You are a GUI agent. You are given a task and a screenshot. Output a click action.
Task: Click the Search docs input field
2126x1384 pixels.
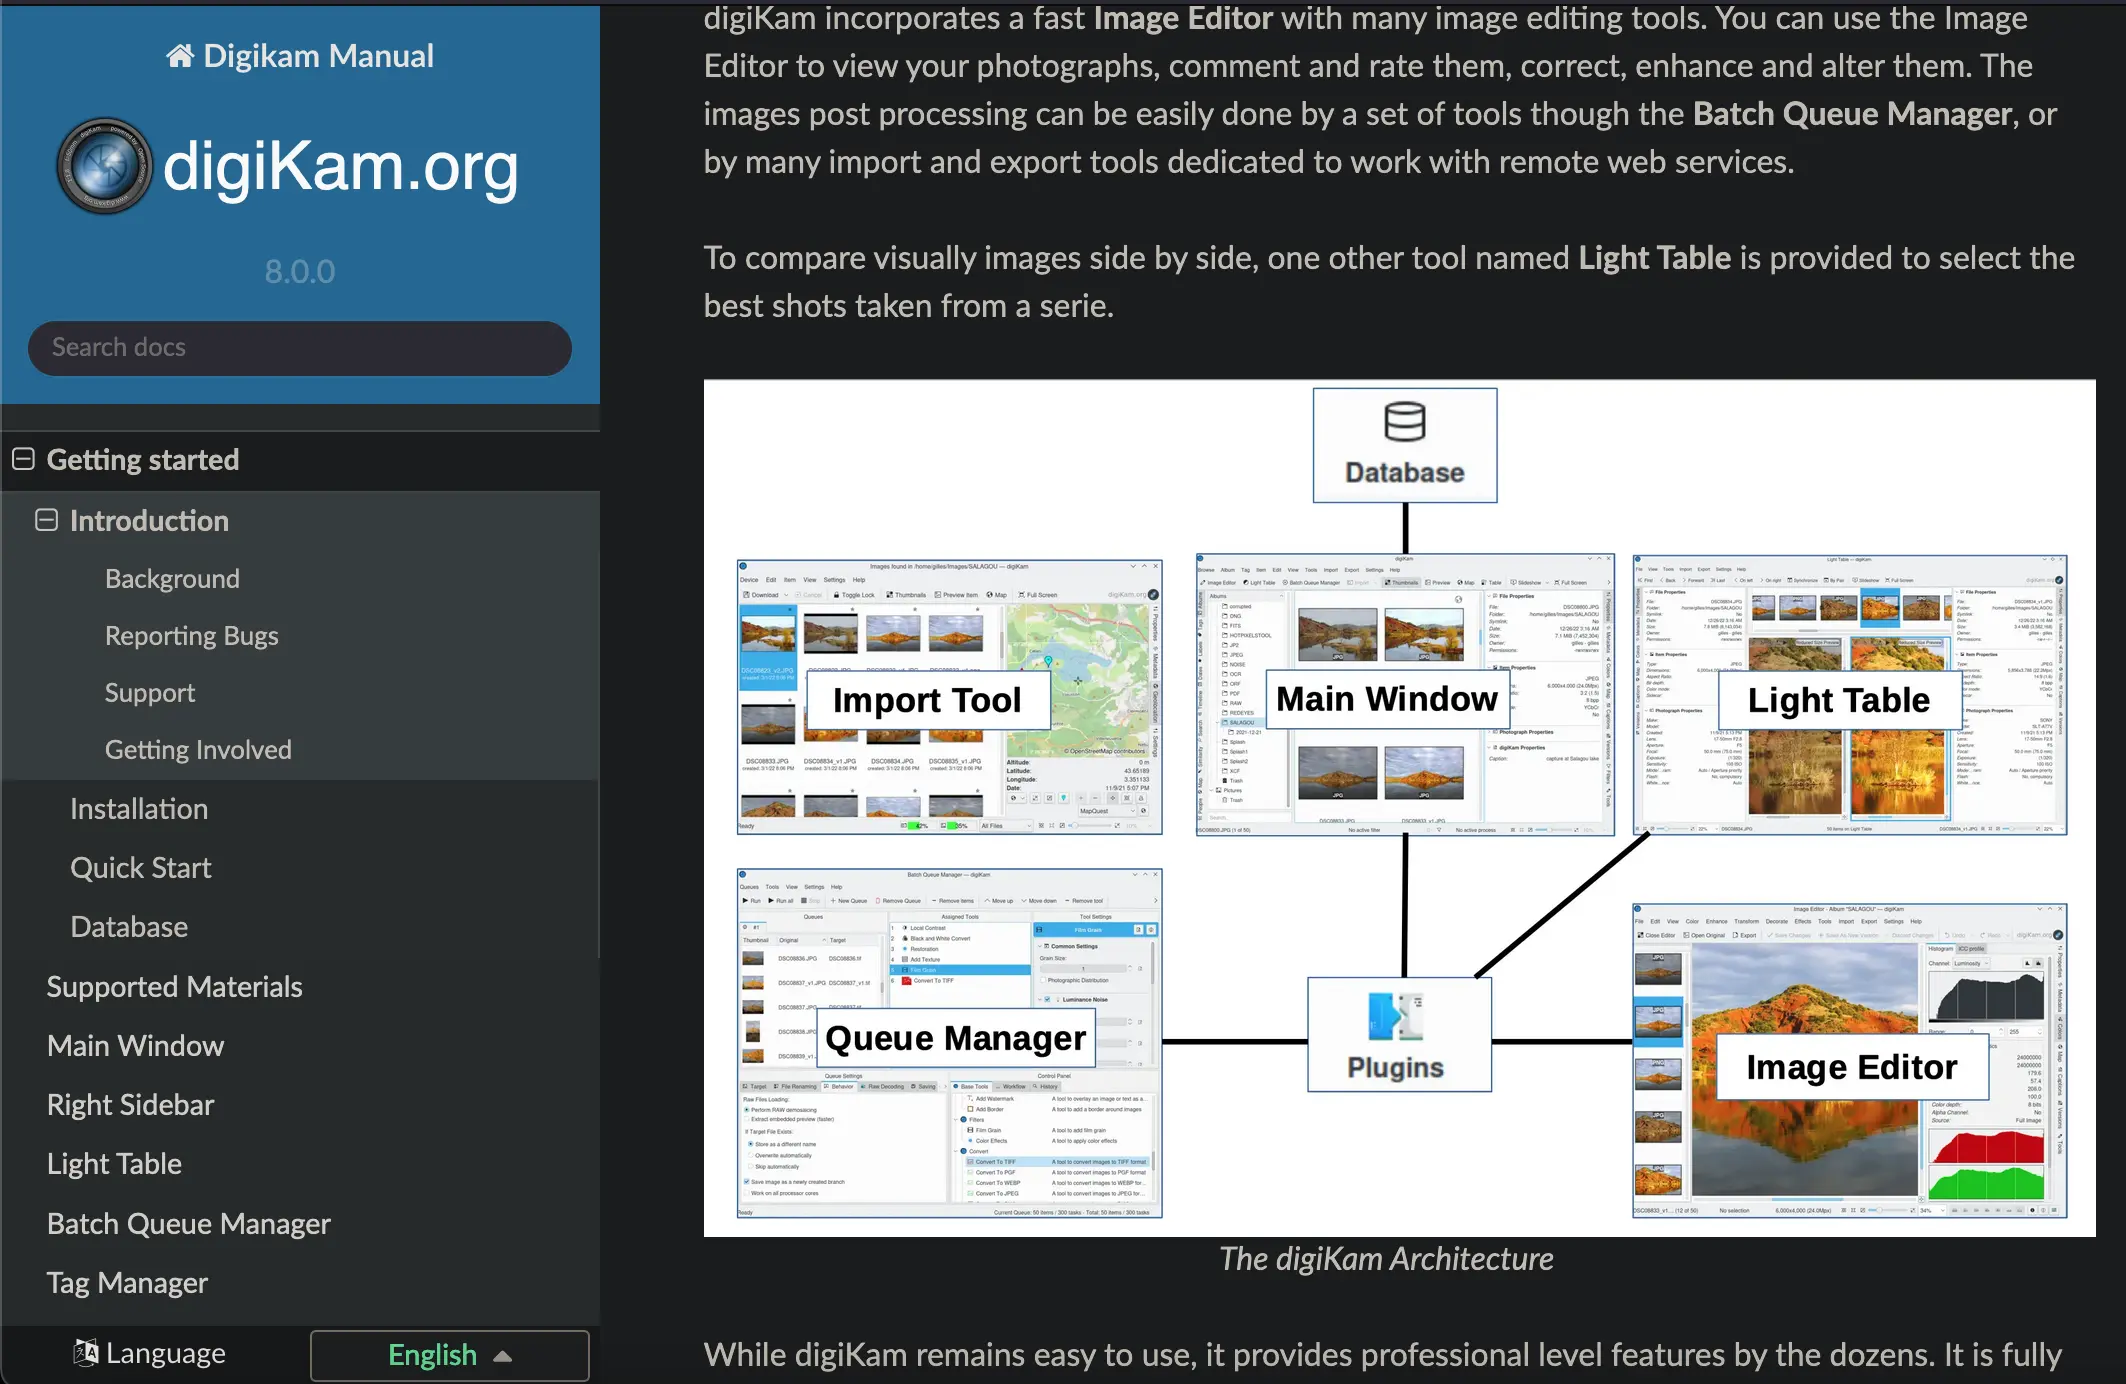(299, 348)
